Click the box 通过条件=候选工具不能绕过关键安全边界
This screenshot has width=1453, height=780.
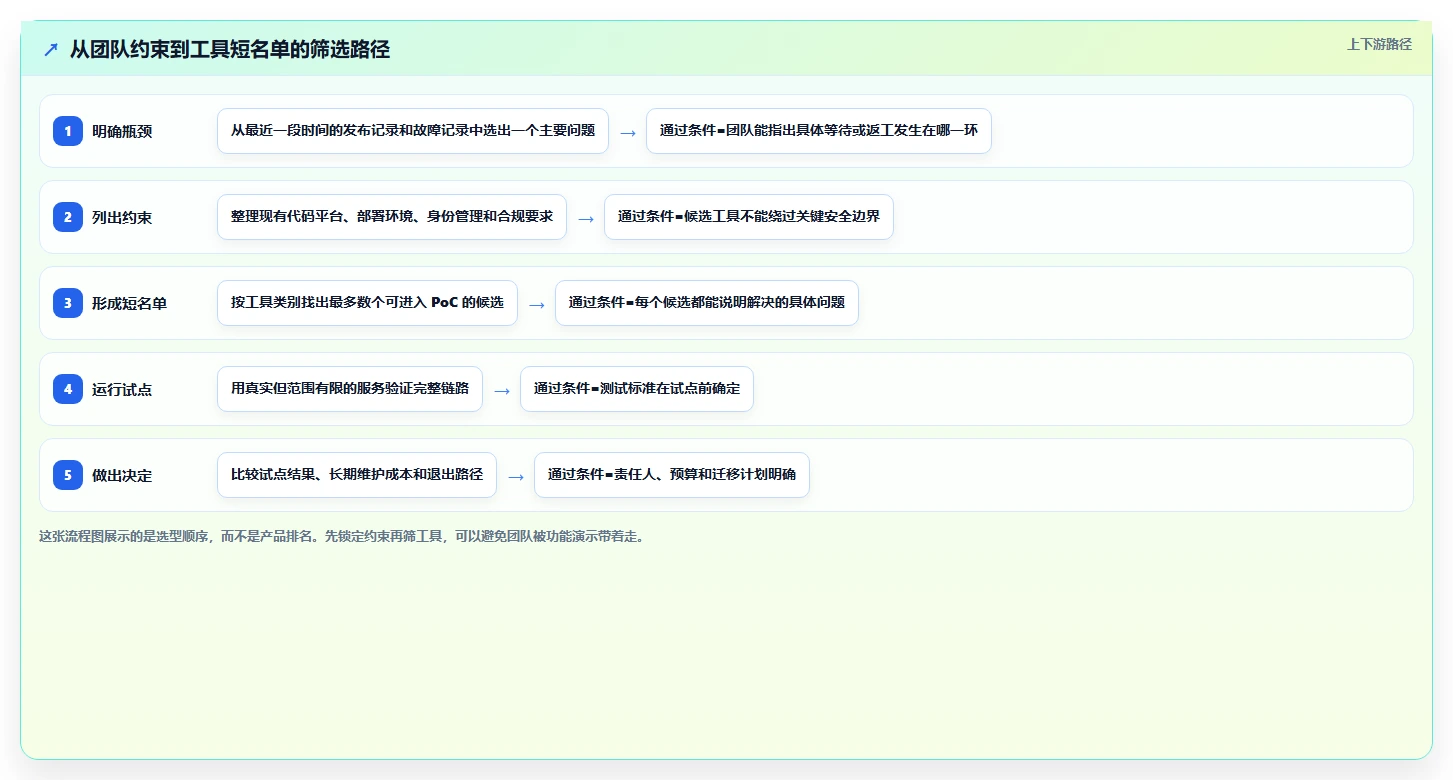tap(749, 217)
